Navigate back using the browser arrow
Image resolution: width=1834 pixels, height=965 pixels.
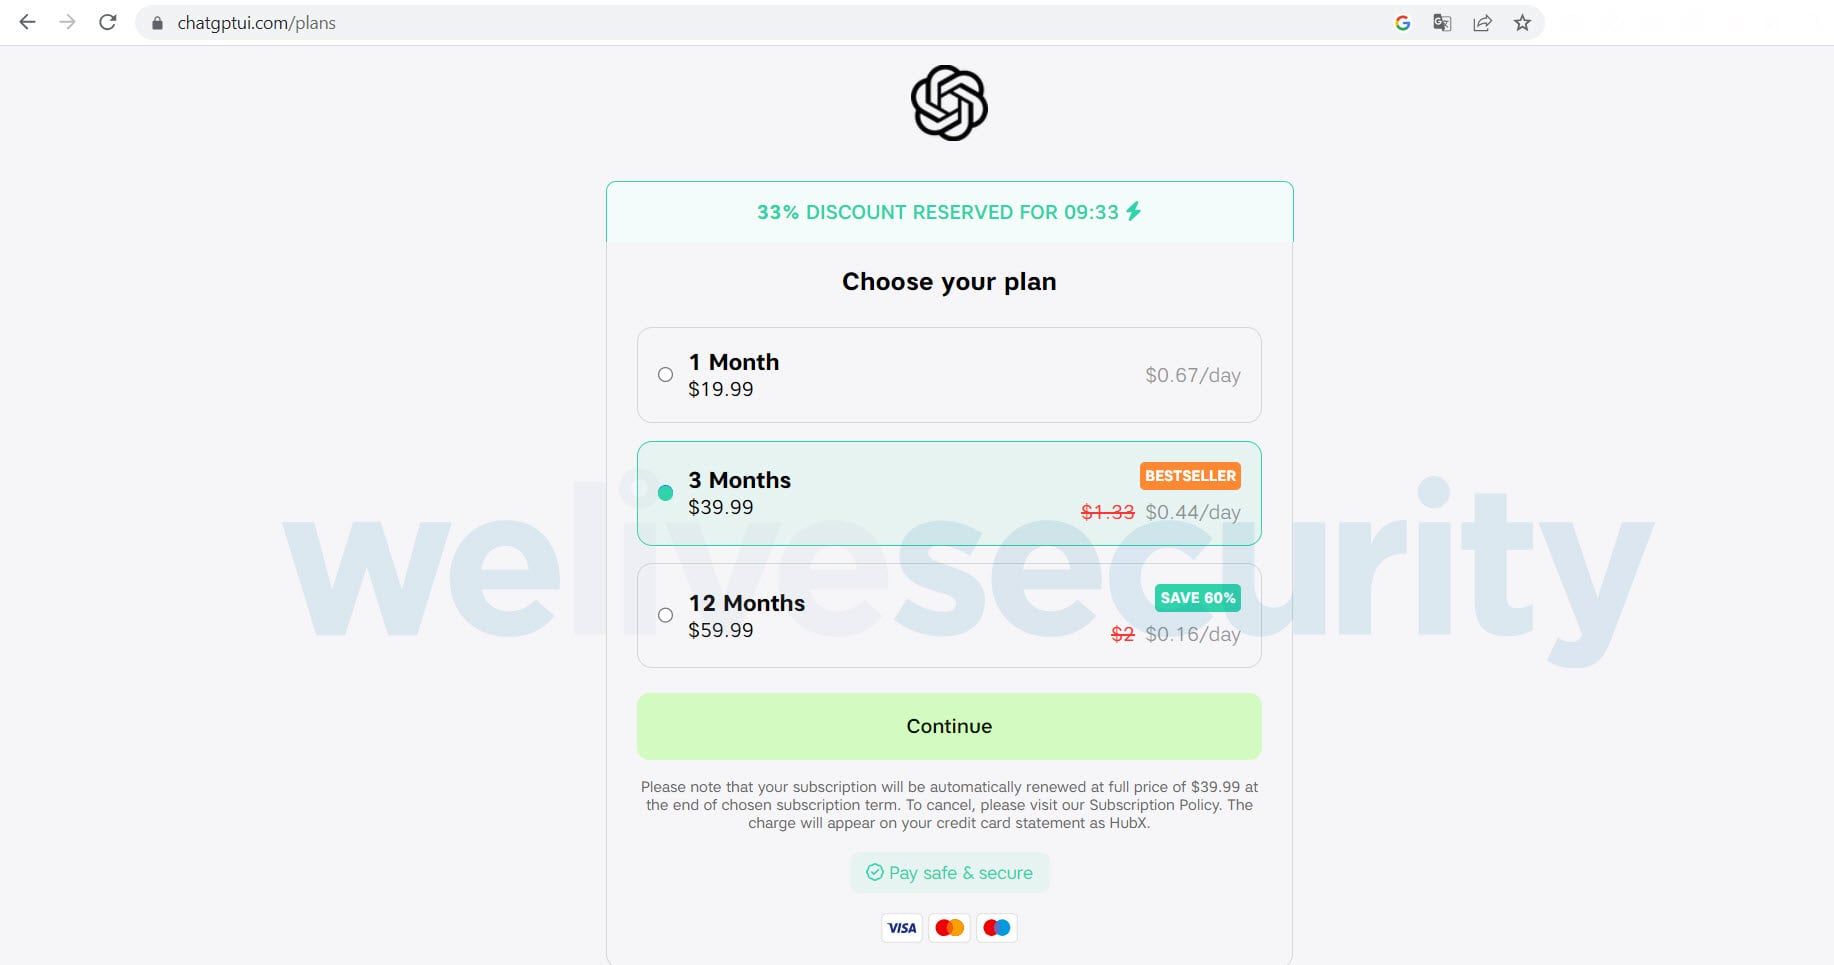click(x=26, y=22)
